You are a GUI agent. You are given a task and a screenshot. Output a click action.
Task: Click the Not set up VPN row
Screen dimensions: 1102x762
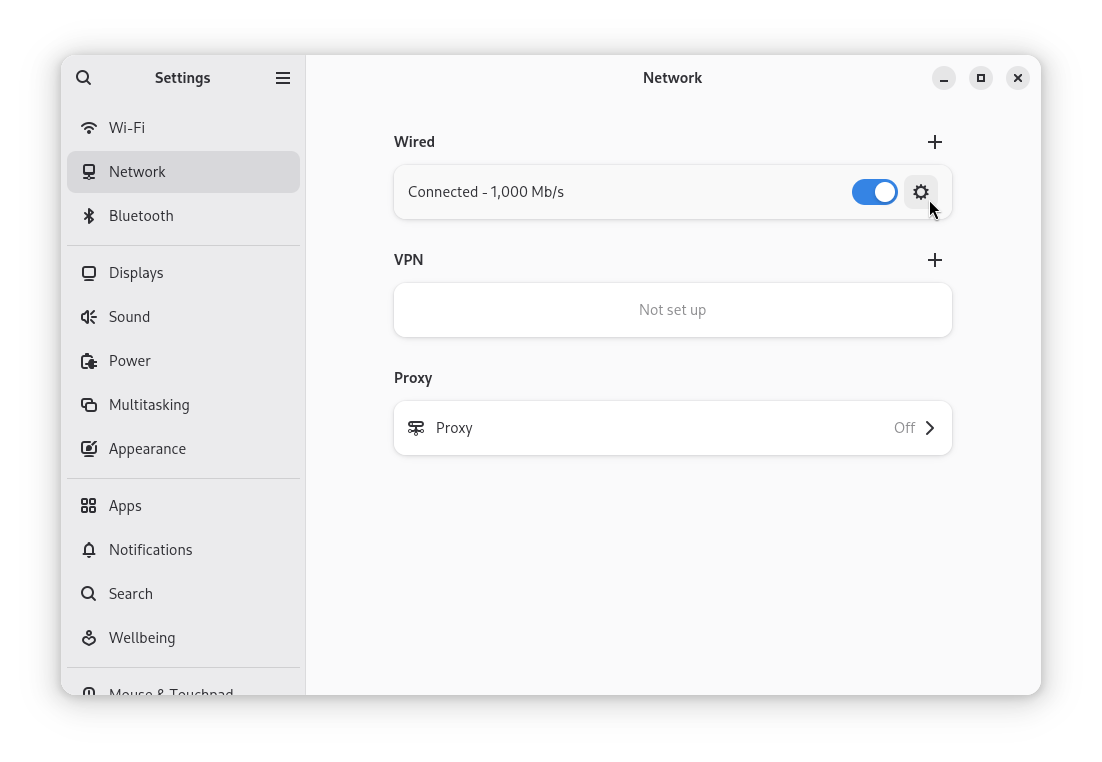tap(672, 309)
